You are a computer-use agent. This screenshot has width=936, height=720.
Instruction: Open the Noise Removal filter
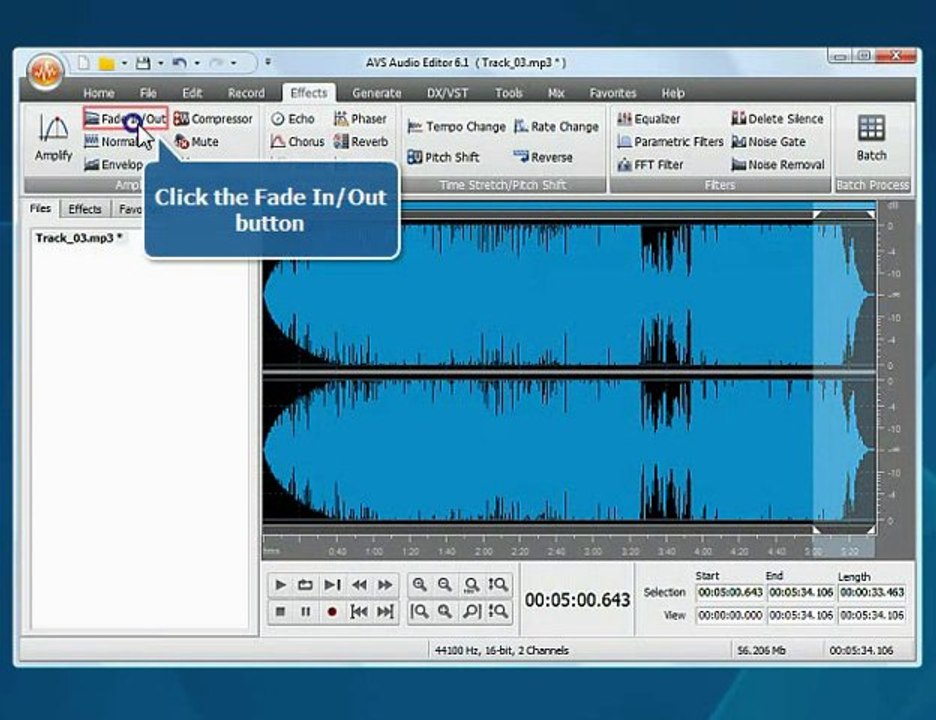[778, 165]
